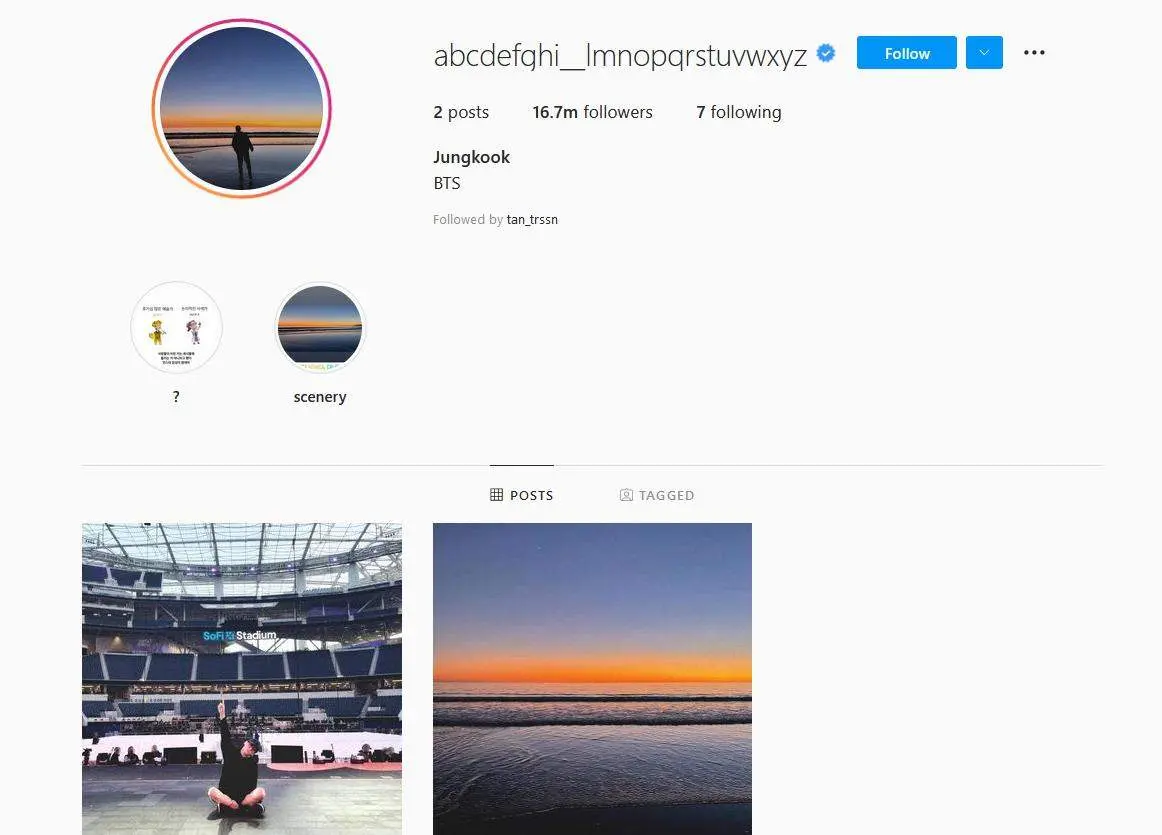Click the tan_trssn follower link
Image resolution: width=1162 pixels, height=835 pixels.
532,219
